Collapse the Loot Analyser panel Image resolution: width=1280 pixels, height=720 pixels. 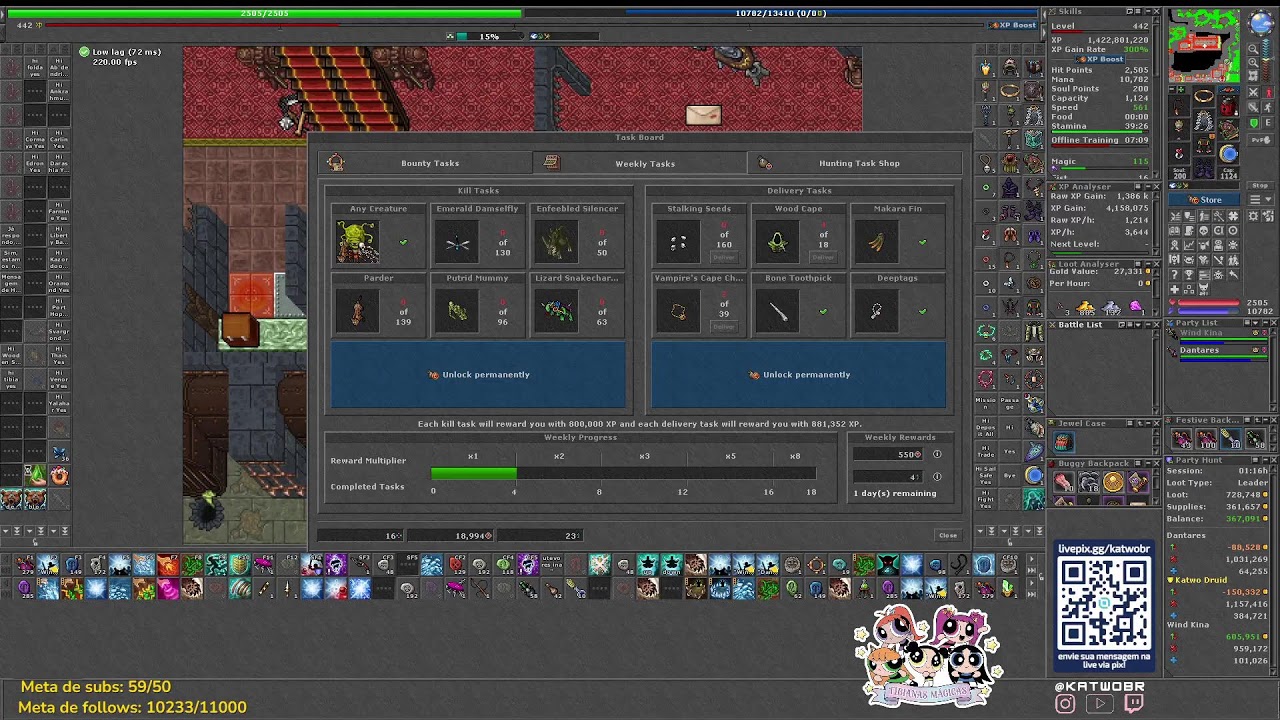[x=1146, y=264]
